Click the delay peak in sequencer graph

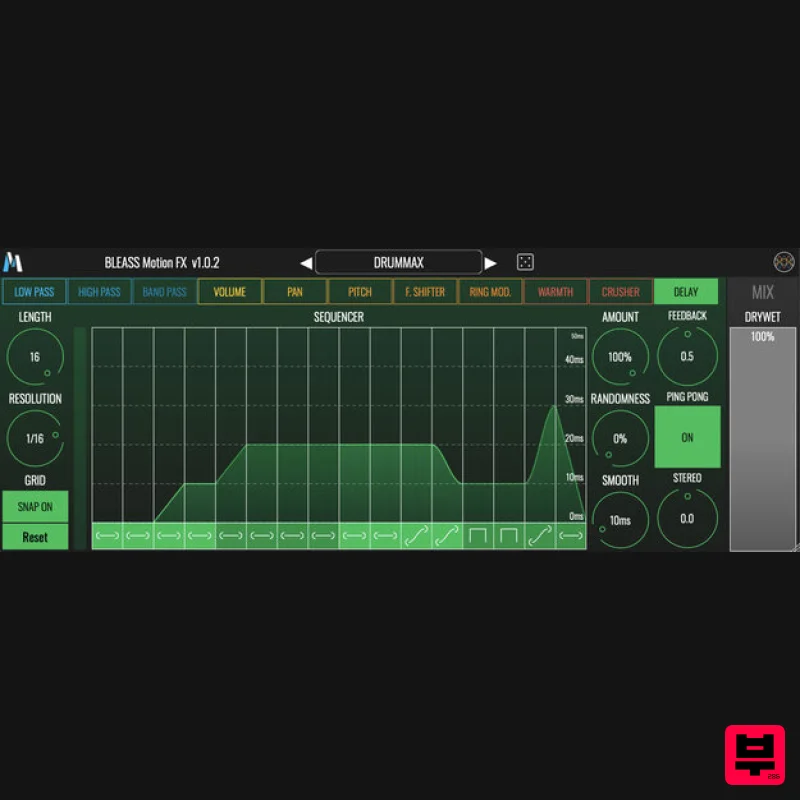pos(554,407)
